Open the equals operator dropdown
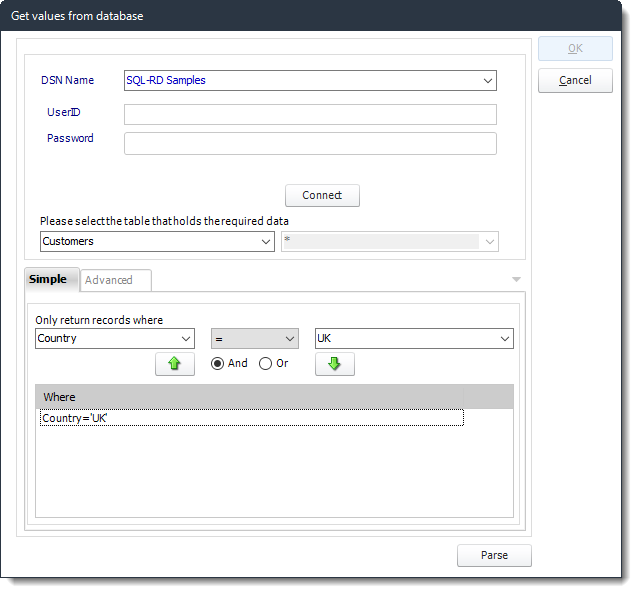This screenshot has height=593, width=637. [289, 339]
